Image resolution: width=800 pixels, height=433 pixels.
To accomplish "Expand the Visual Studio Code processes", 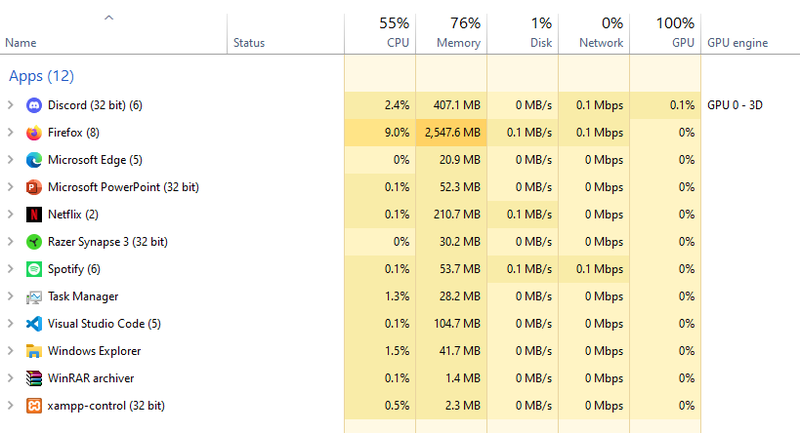I will [x=10, y=324].
